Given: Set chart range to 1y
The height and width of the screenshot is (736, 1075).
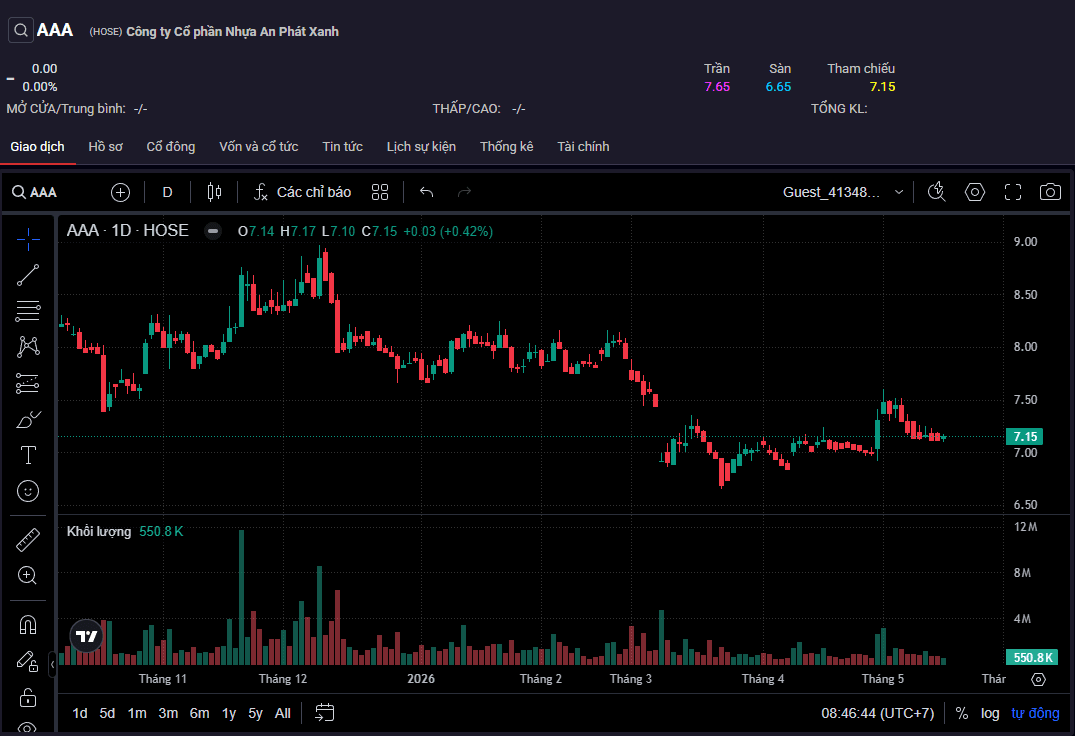Looking at the screenshot, I should point(229,713).
